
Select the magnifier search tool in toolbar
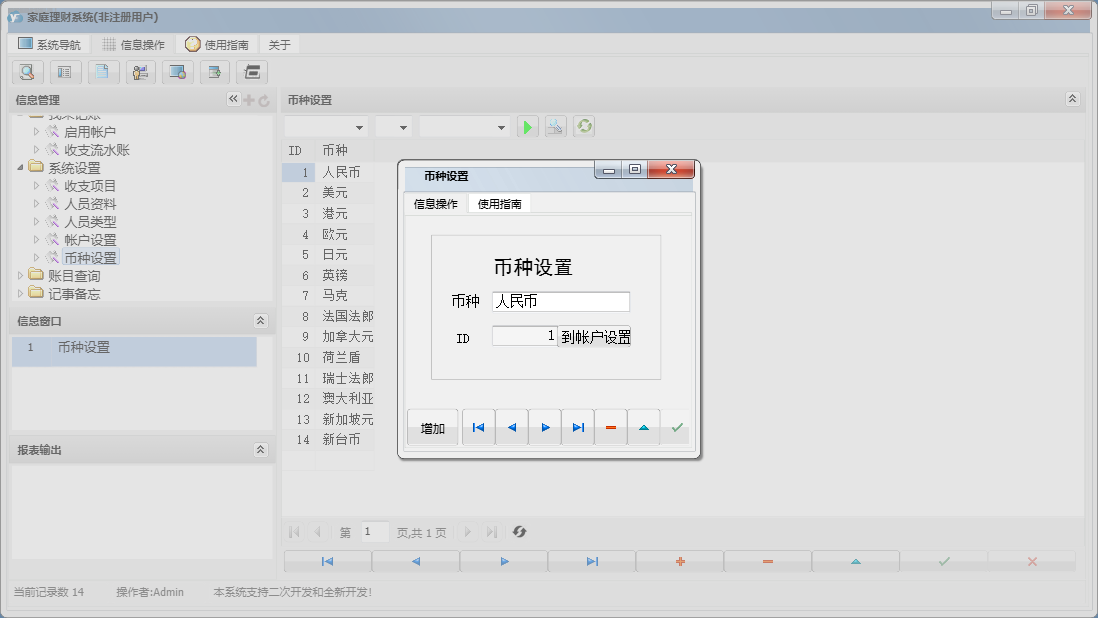pos(27,72)
